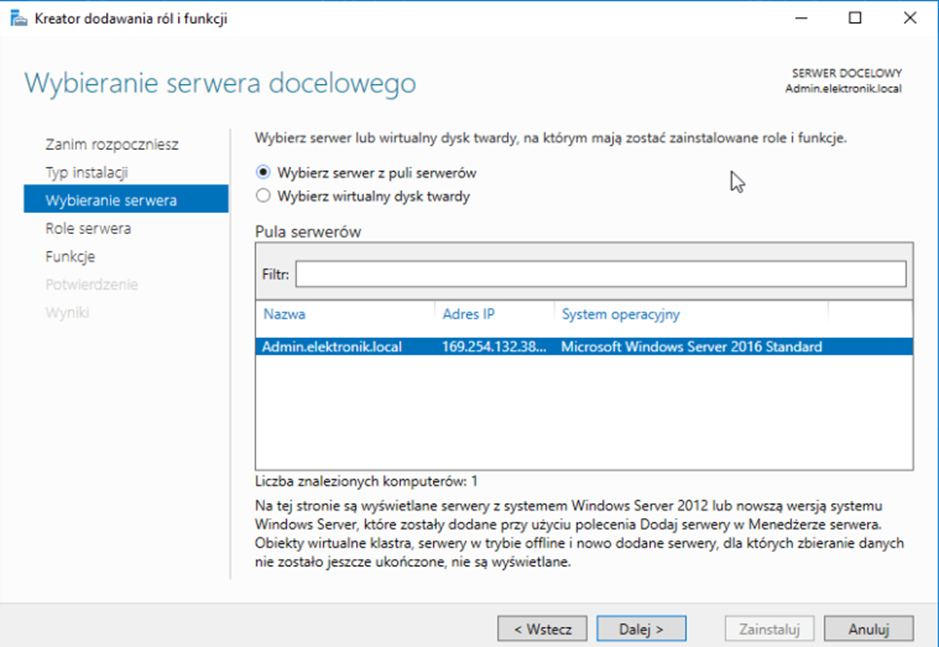Image resolution: width=939 pixels, height=647 pixels.
Task: Open 'Zanim rozpoczniesz' wizard step
Action: pyautogui.click(x=112, y=144)
